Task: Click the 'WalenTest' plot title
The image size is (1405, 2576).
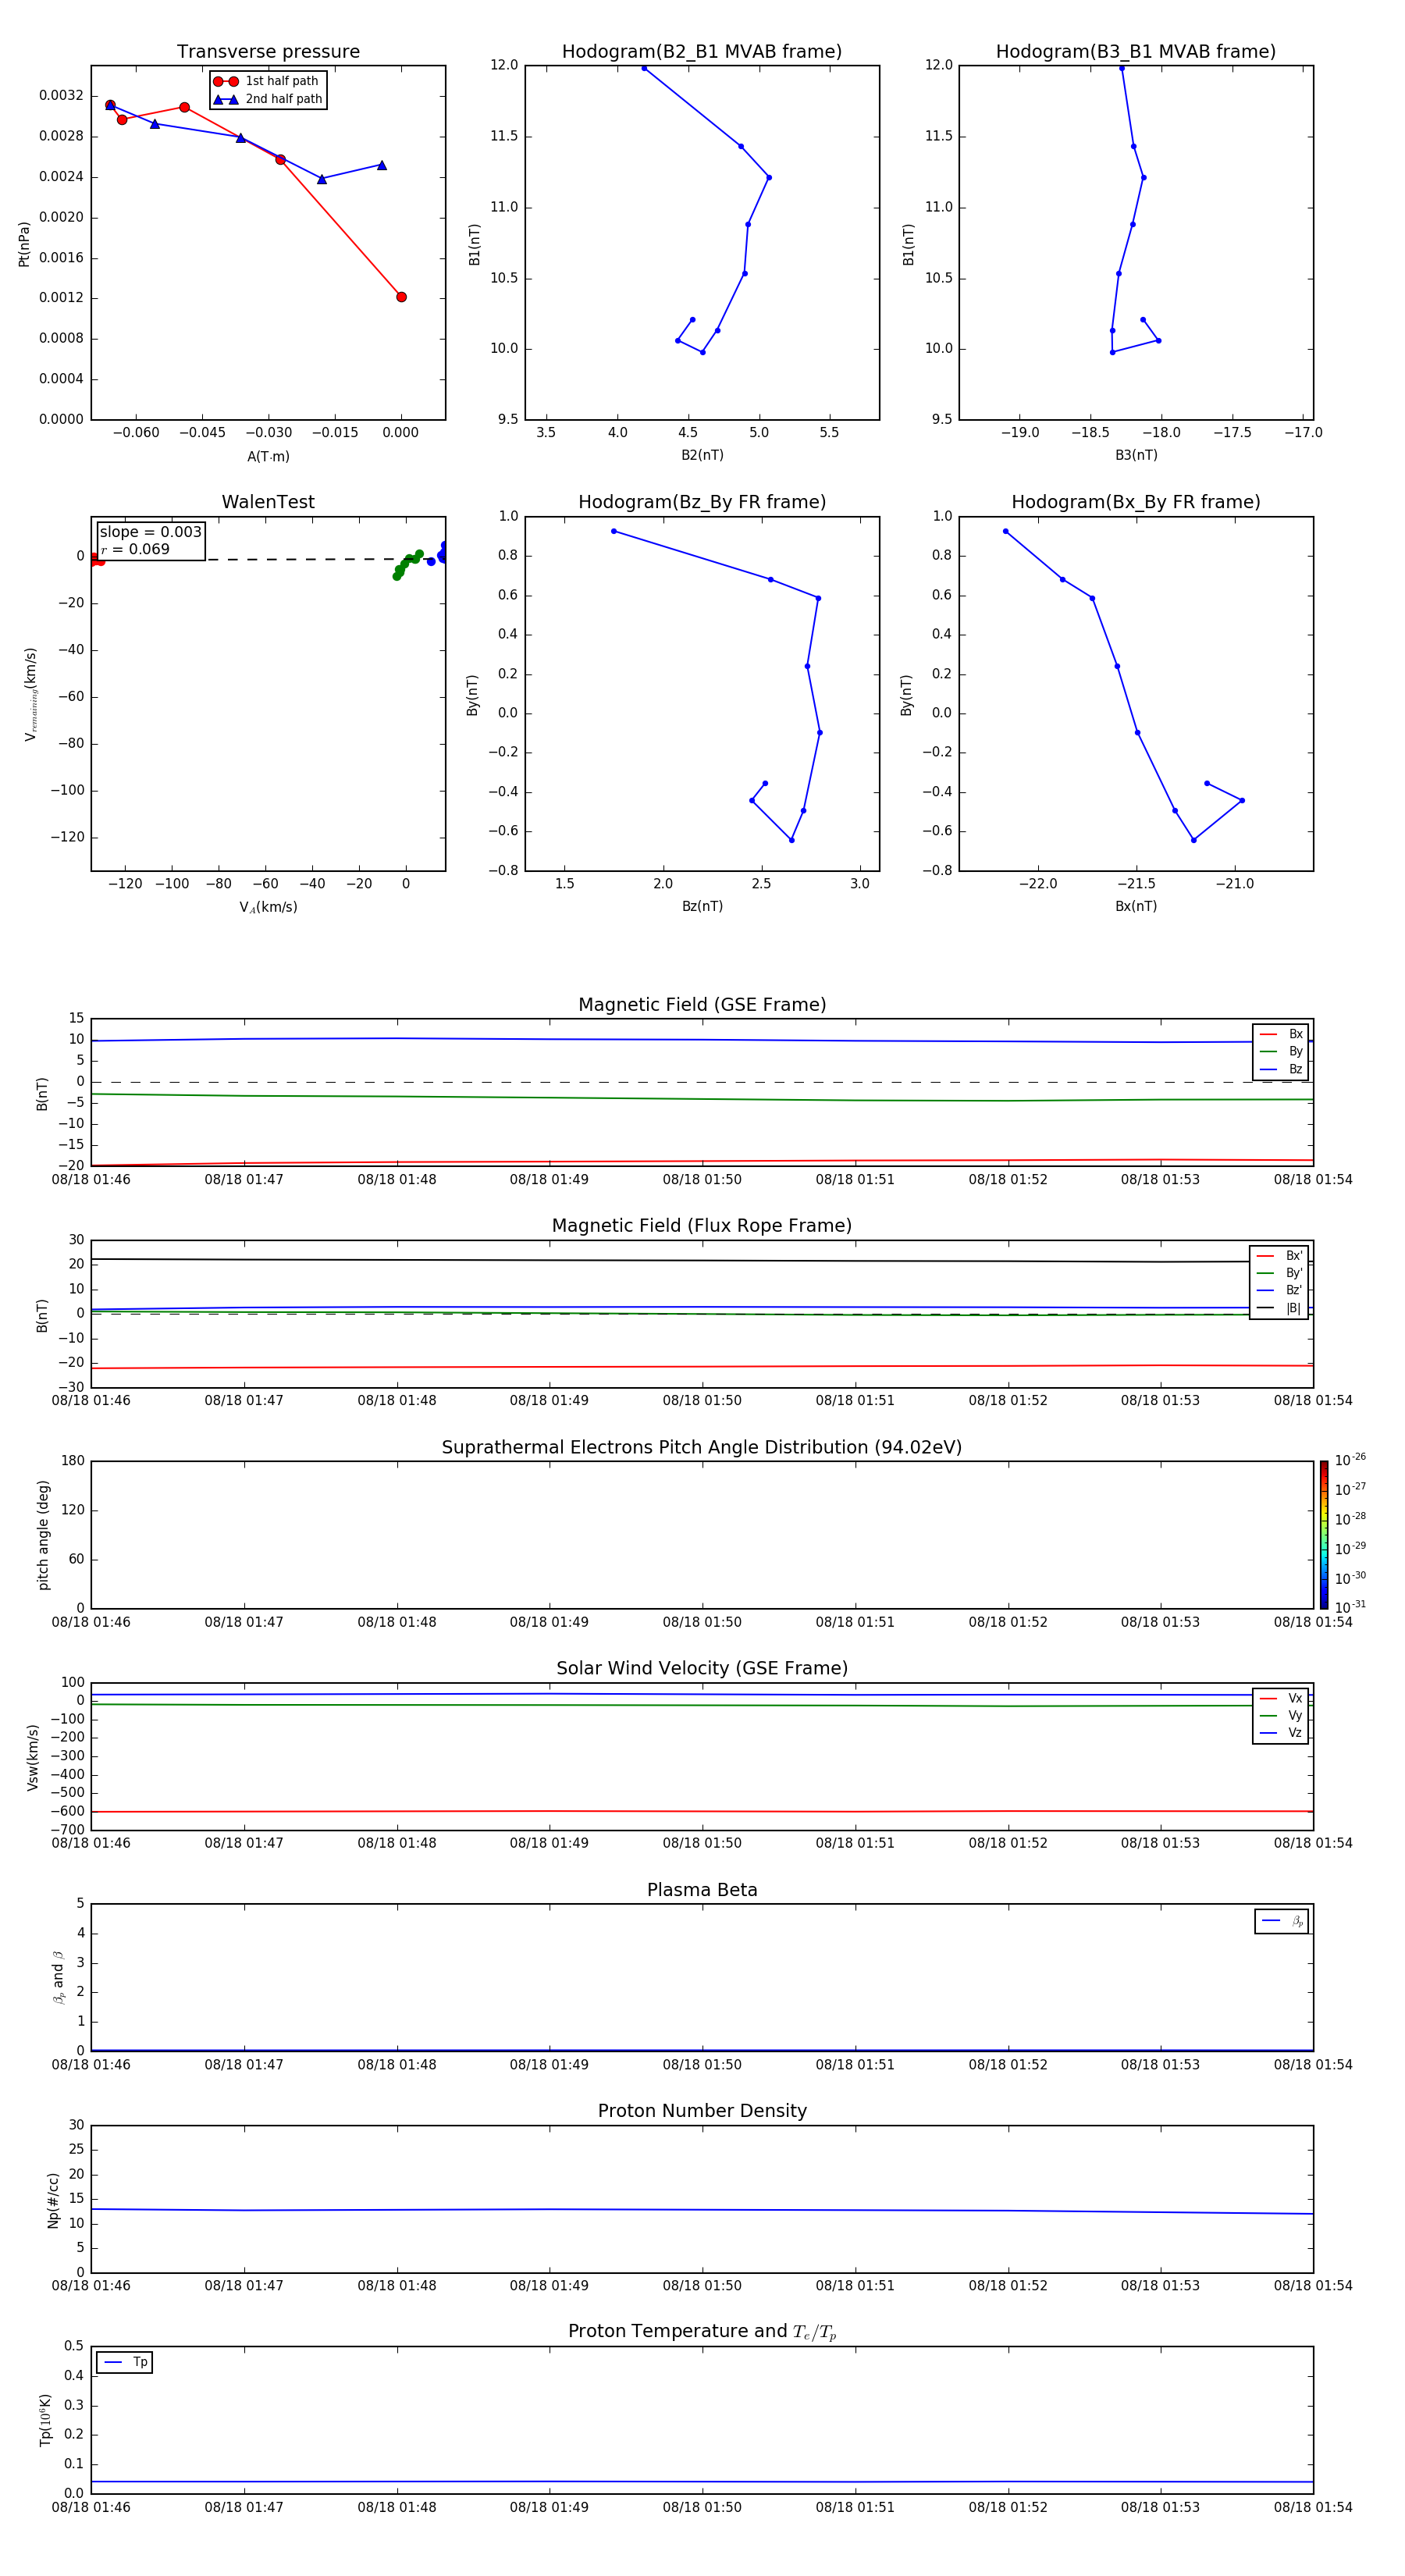Action: pos(268,502)
